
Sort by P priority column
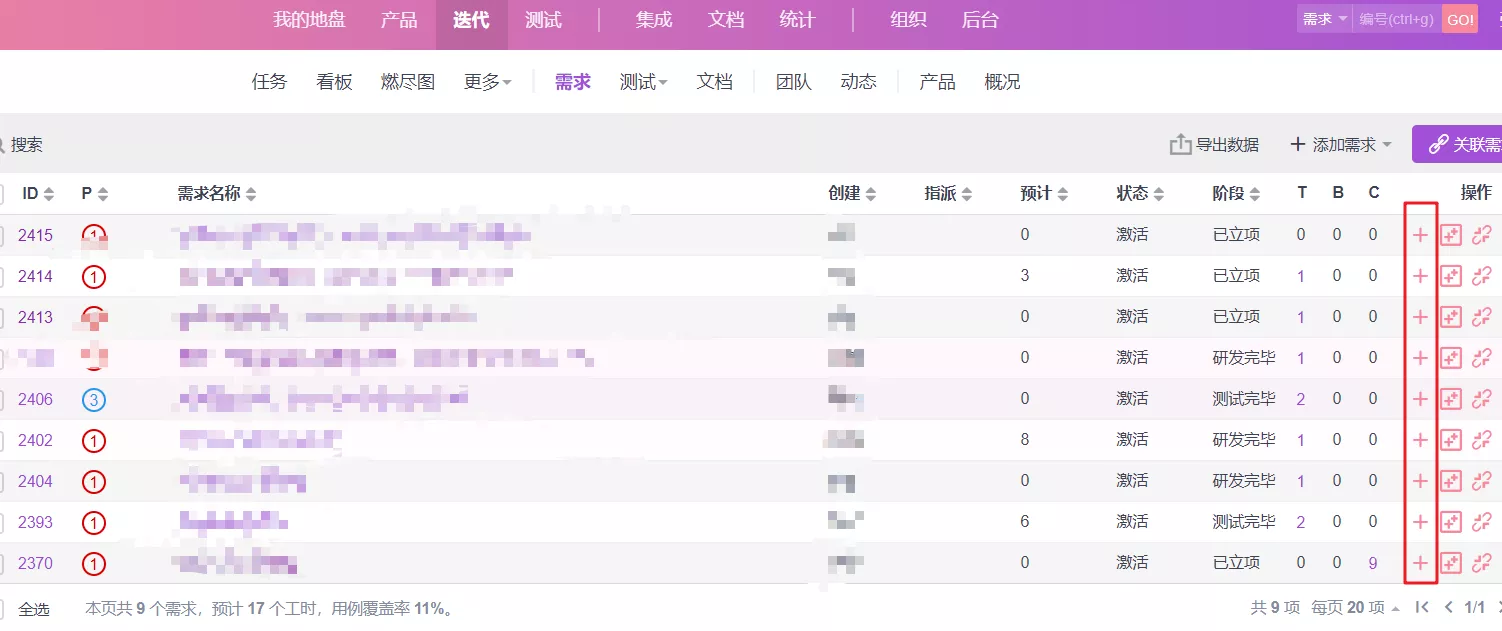coord(95,193)
